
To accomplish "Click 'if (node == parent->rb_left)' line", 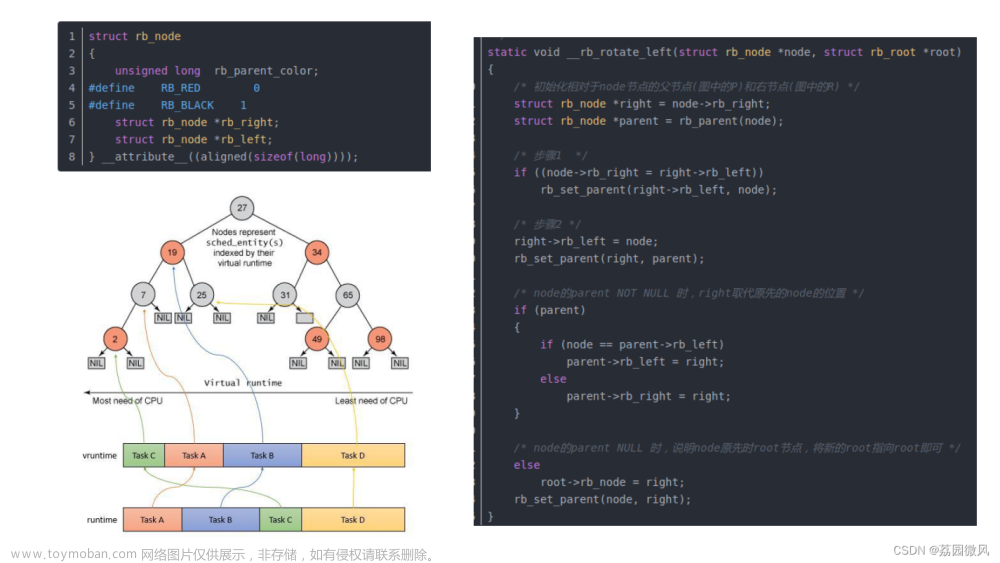I will pyautogui.click(x=632, y=345).
